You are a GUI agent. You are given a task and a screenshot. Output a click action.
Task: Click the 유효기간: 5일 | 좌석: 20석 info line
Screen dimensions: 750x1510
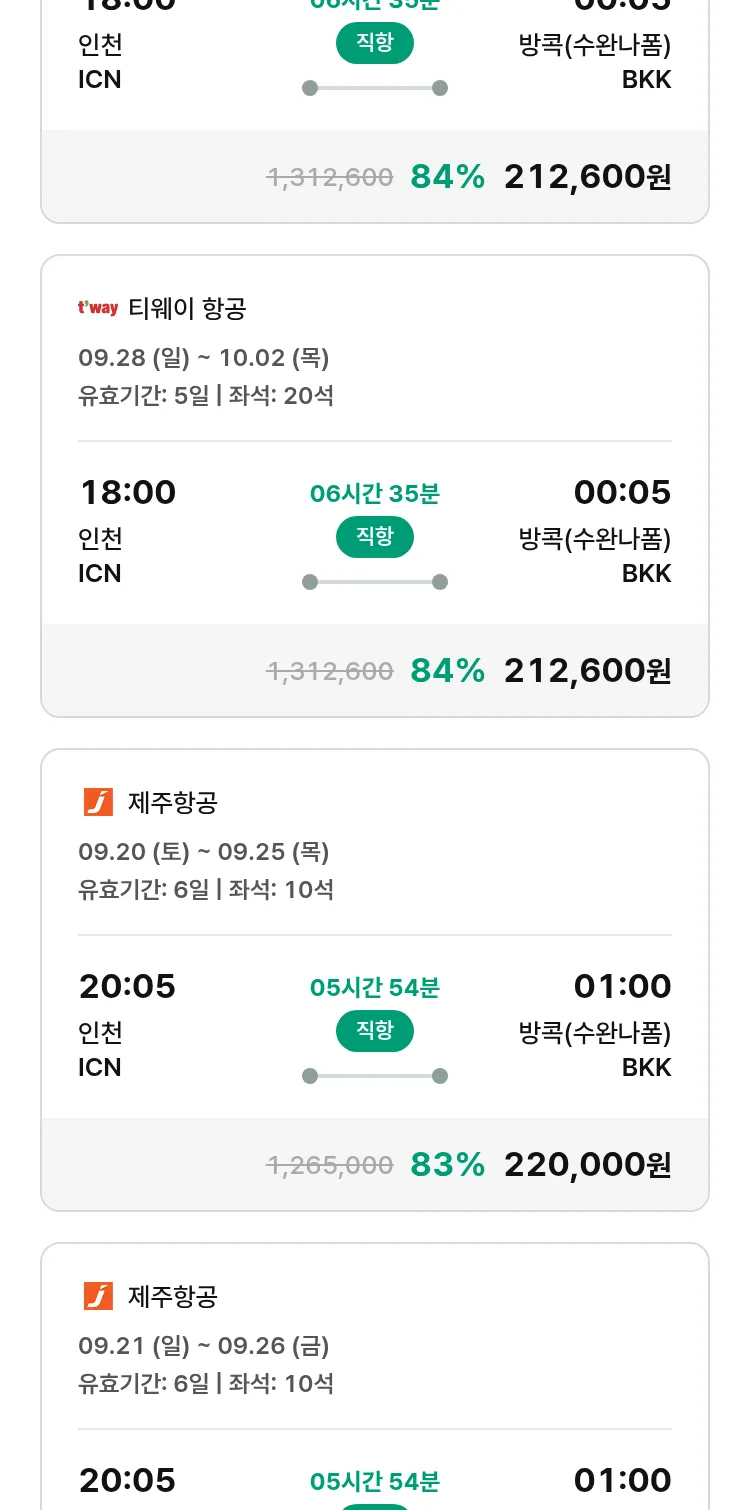(206, 395)
